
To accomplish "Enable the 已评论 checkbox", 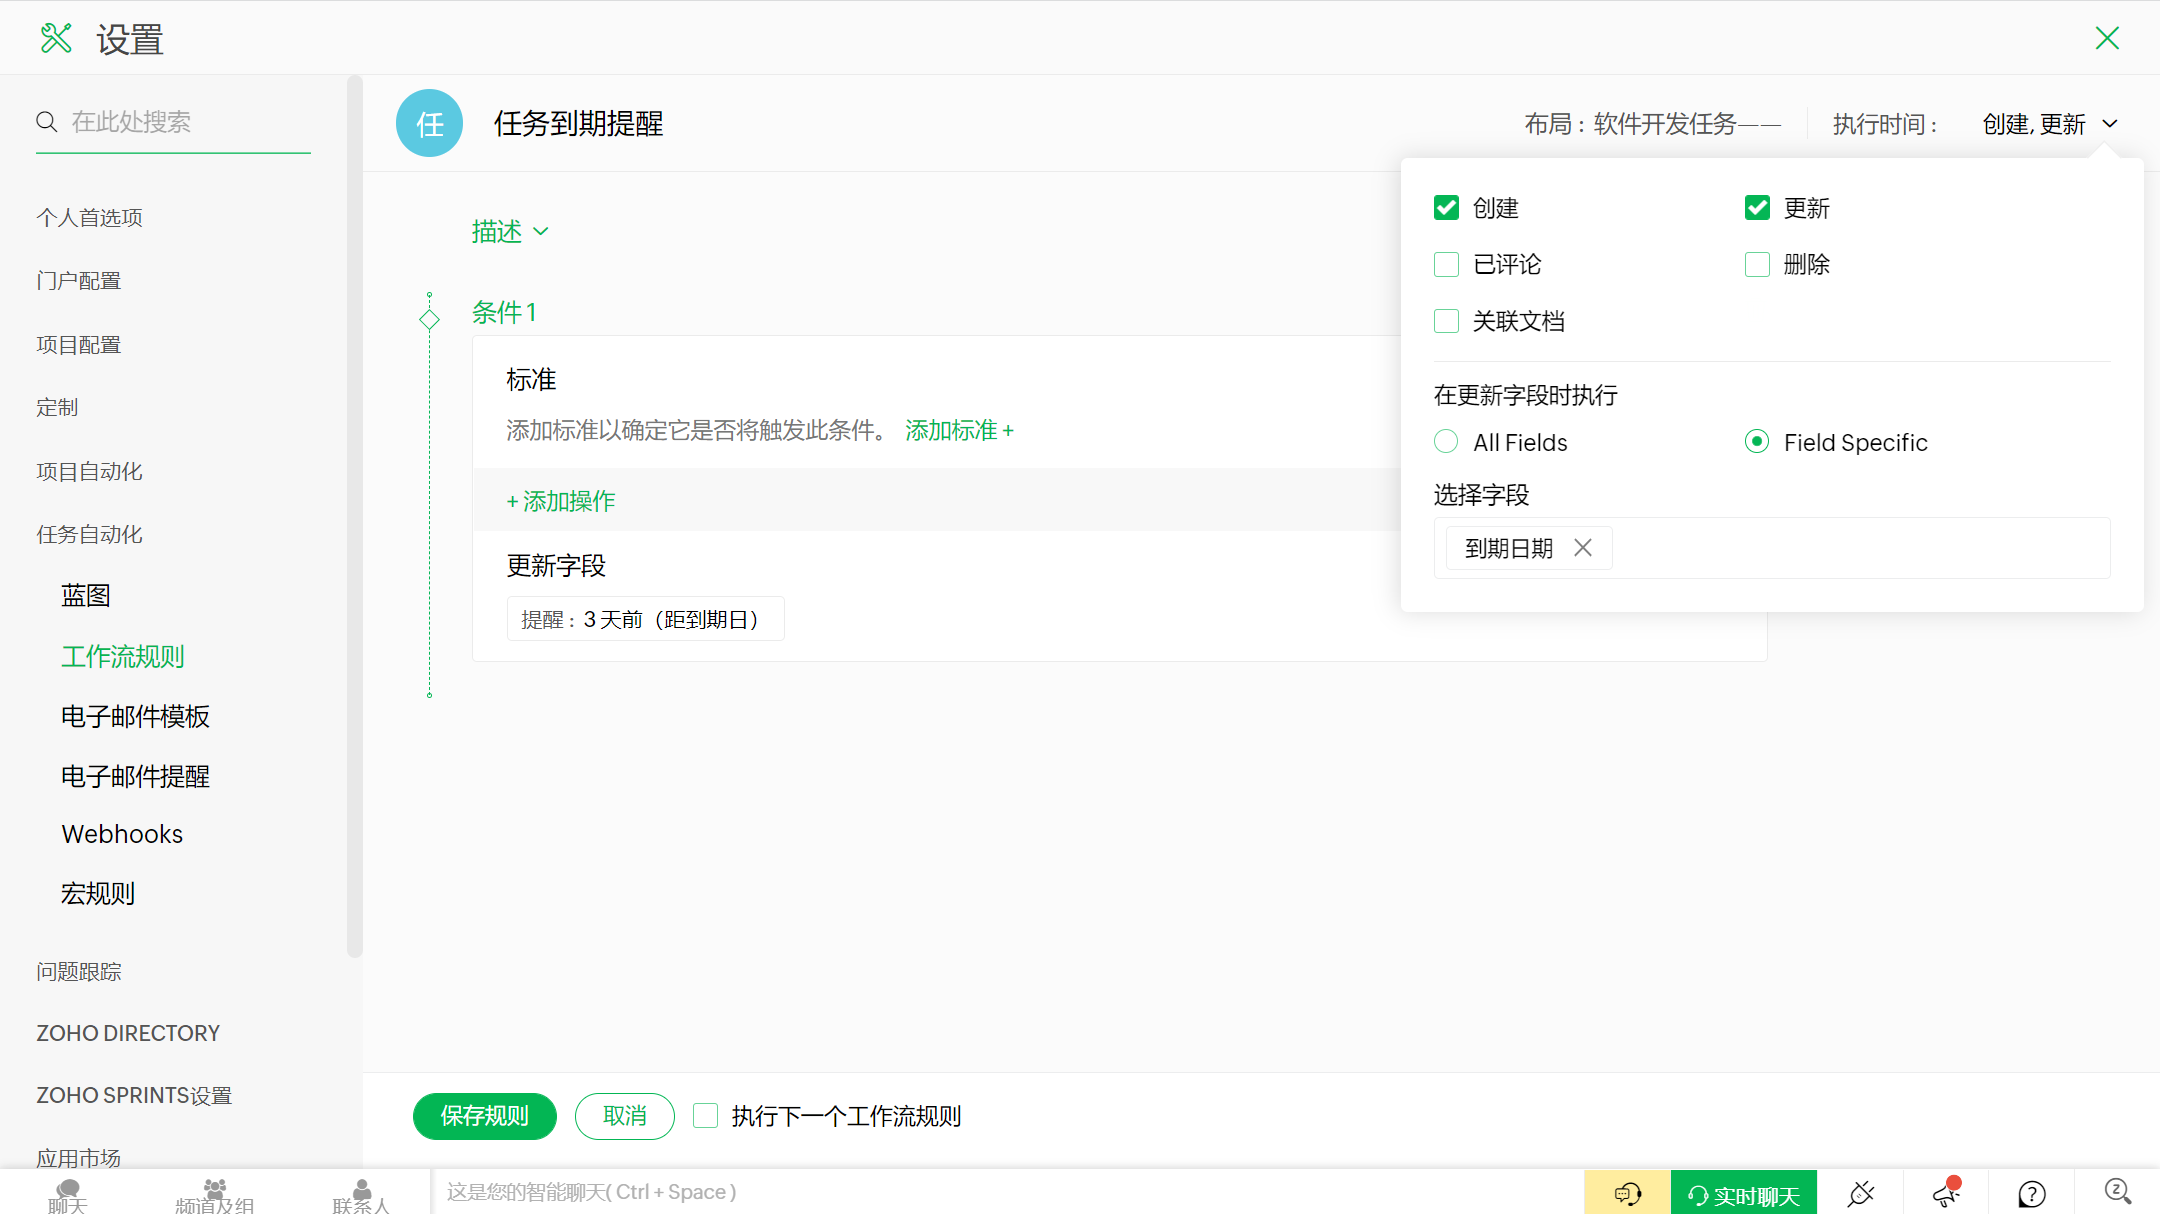I will (1446, 265).
